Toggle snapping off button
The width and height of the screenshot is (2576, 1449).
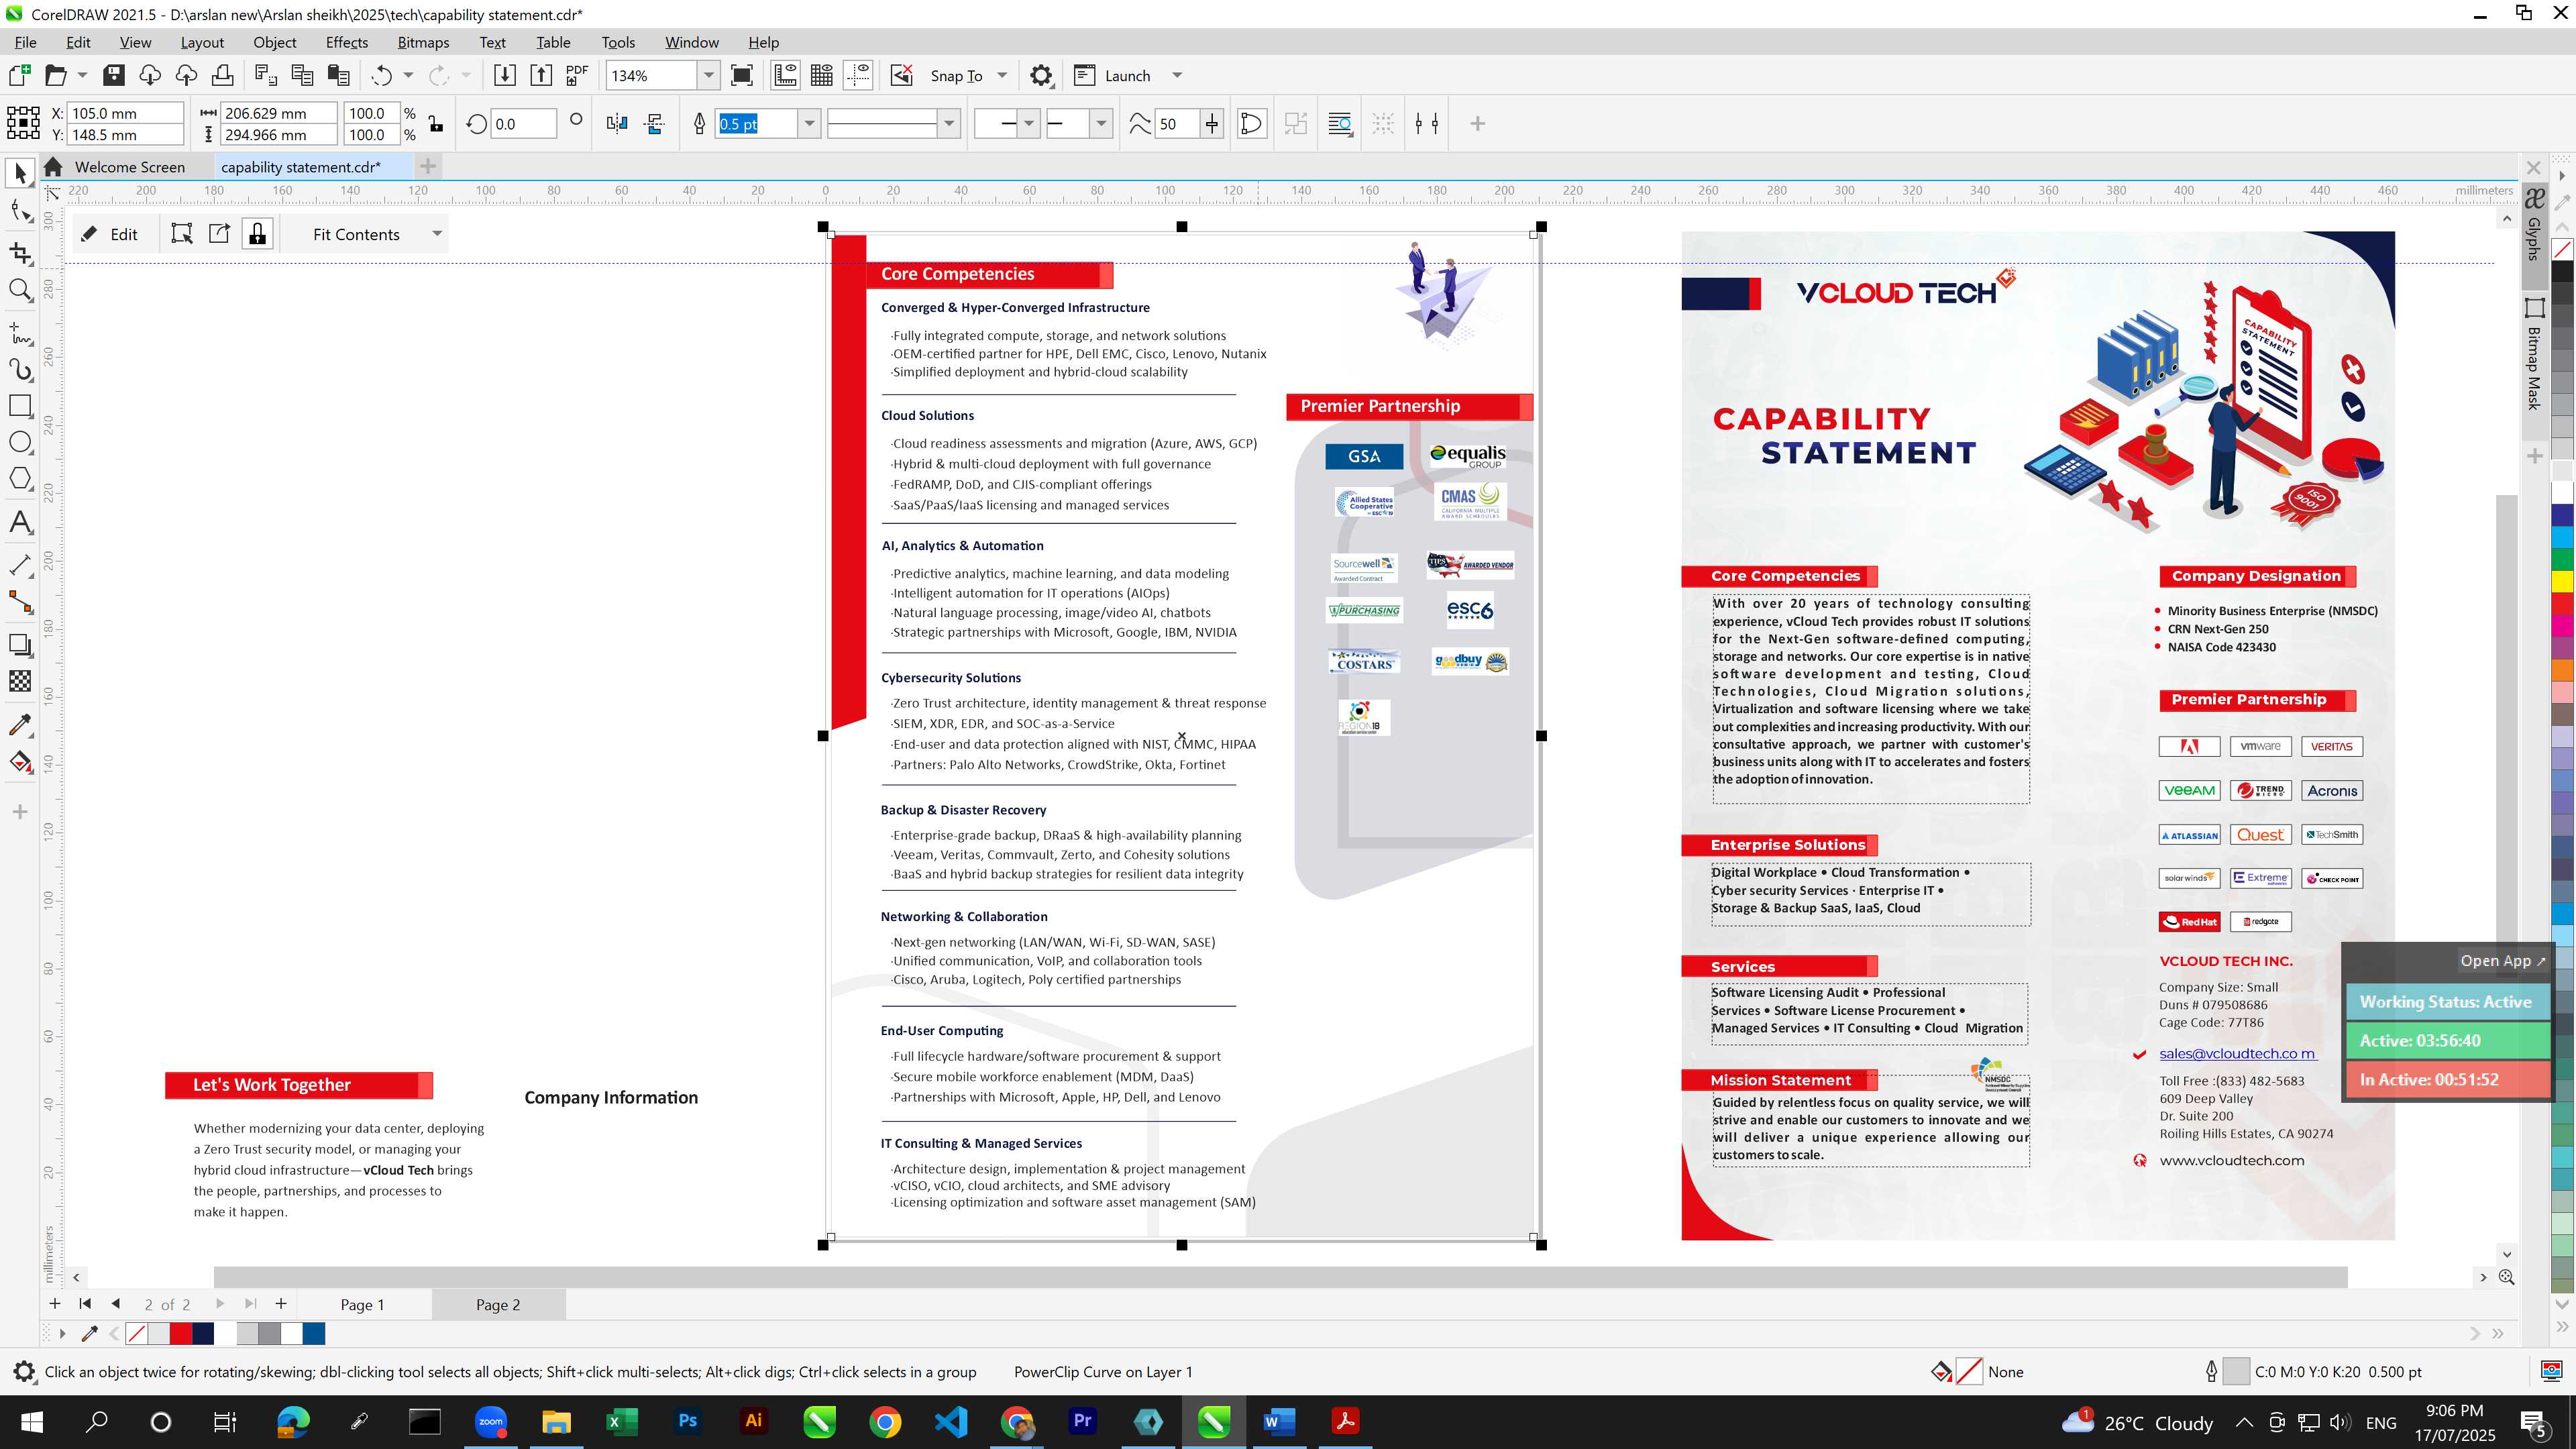pos(901,75)
